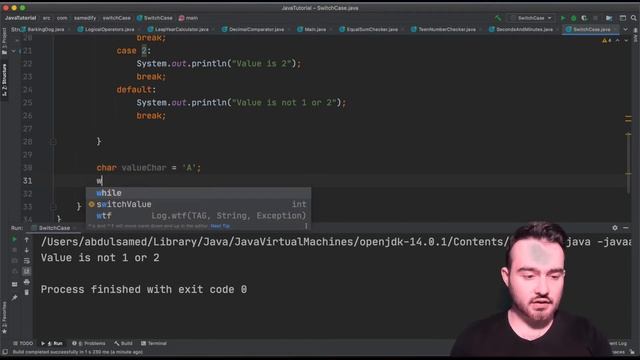Click line number 31 in the gutter
Image resolution: width=640 pixels, height=360 pixels.
click(27, 181)
